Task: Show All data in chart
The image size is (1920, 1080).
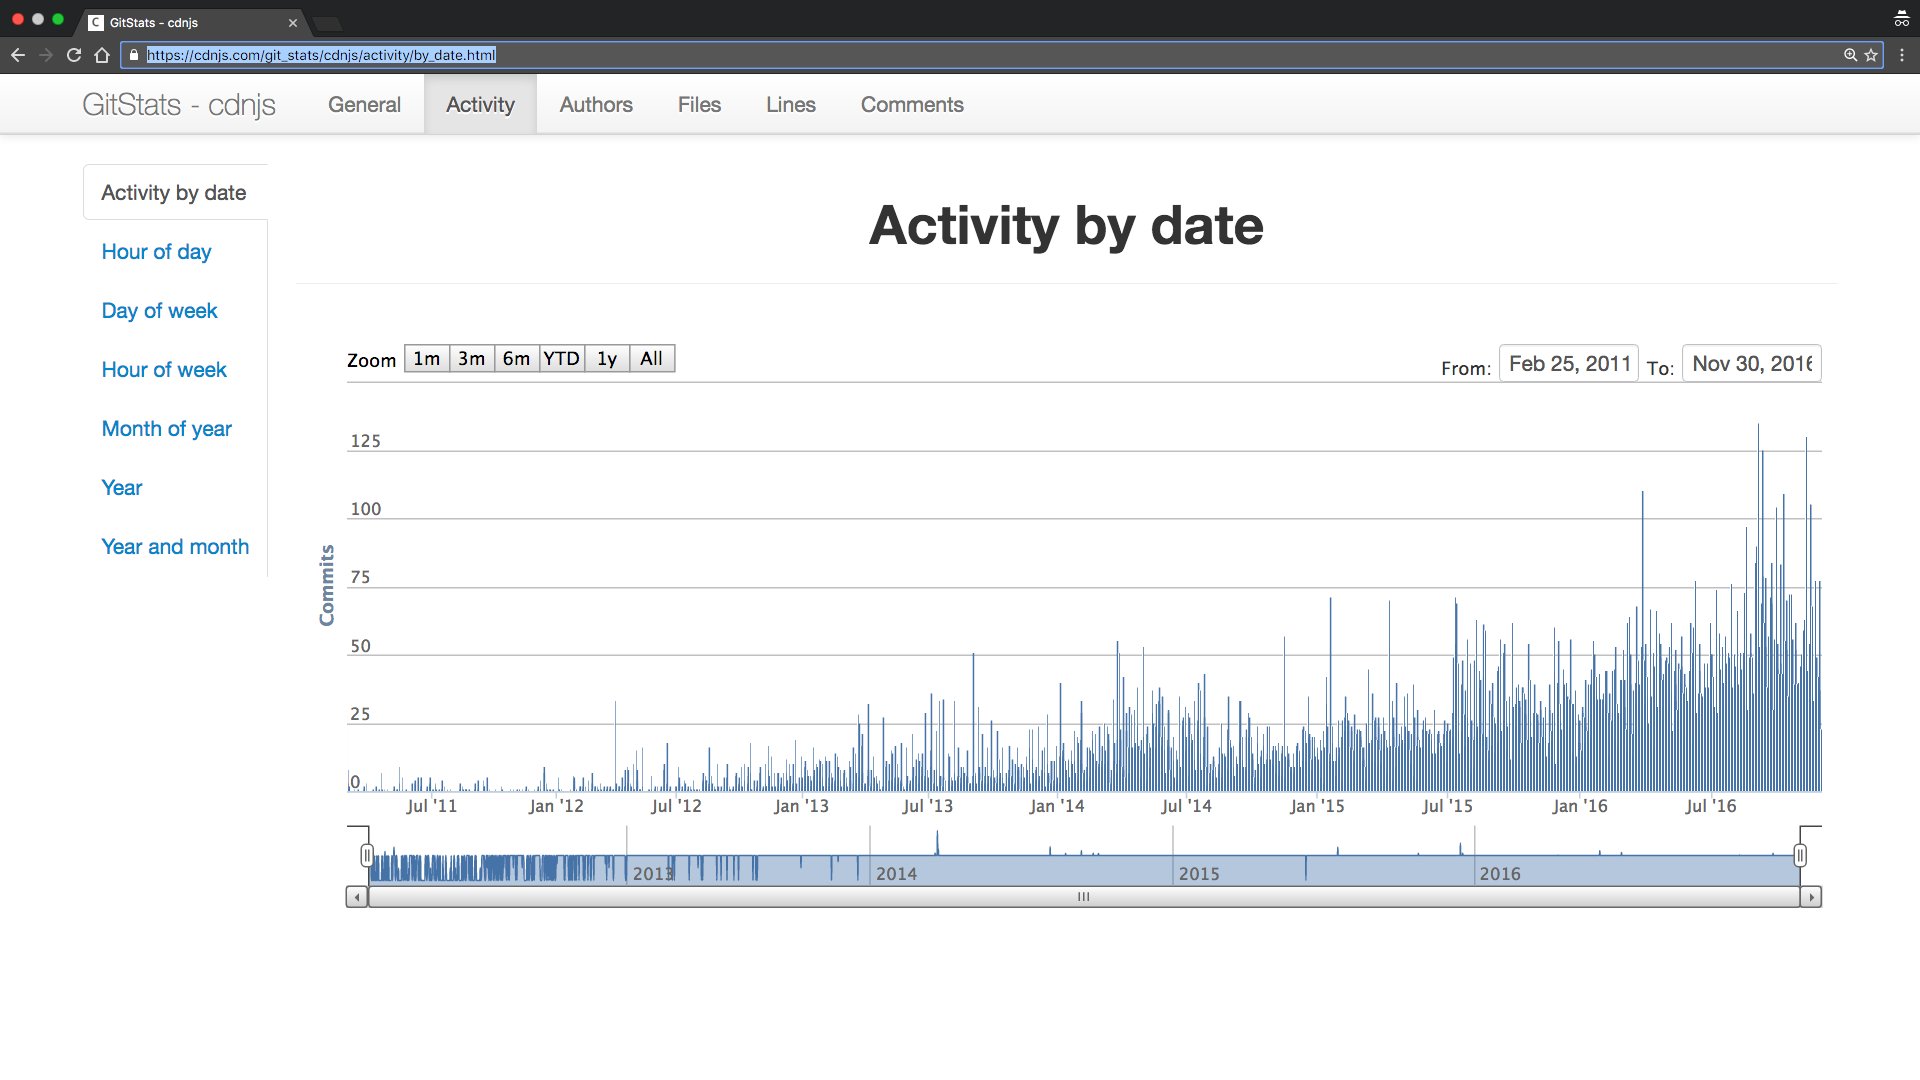Action: pos(652,358)
